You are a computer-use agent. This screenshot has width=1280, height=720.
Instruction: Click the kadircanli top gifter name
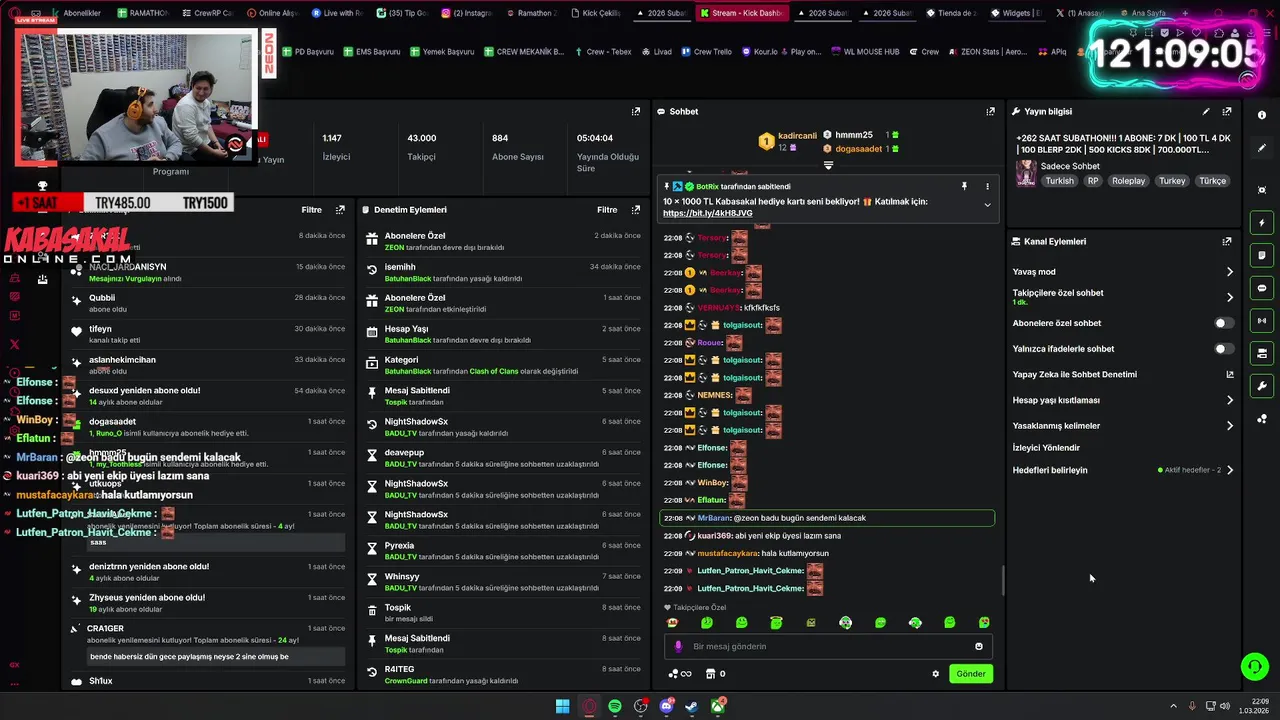[x=797, y=136]
